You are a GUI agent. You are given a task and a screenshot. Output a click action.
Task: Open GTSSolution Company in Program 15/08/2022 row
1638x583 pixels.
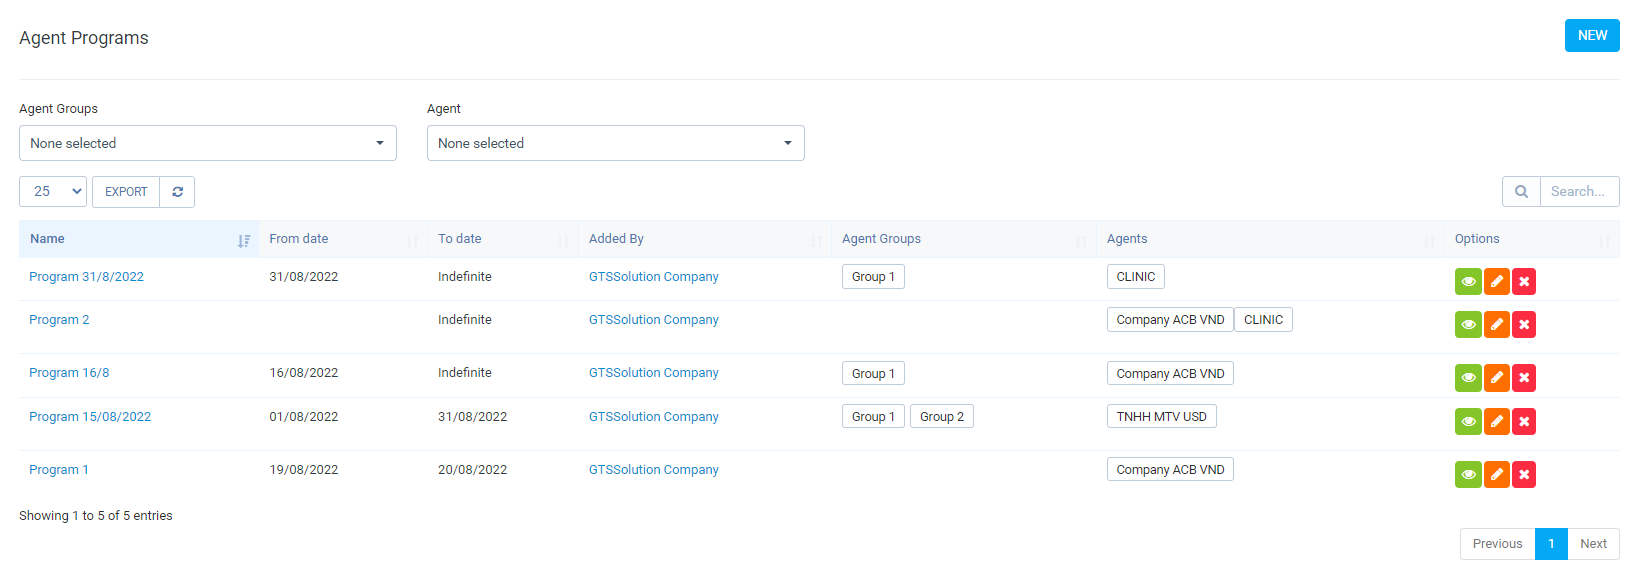click(654, 417)
